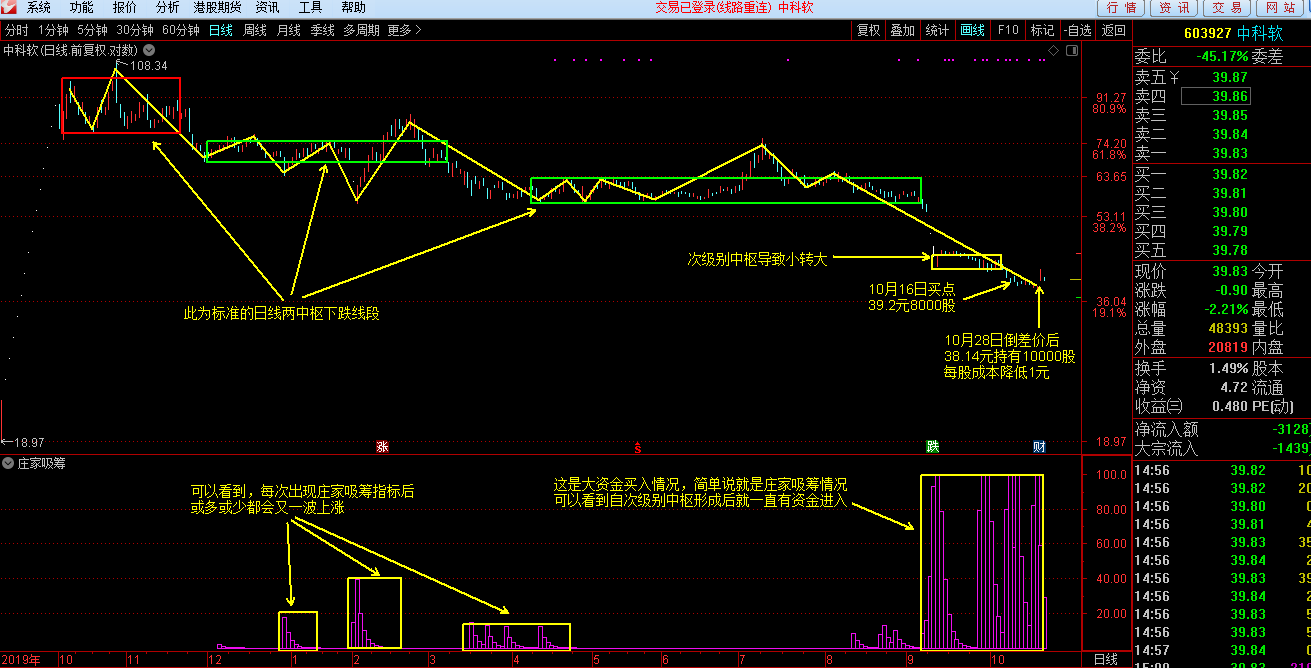Switch to the 5分钟 period

click(x=93, y=30)
